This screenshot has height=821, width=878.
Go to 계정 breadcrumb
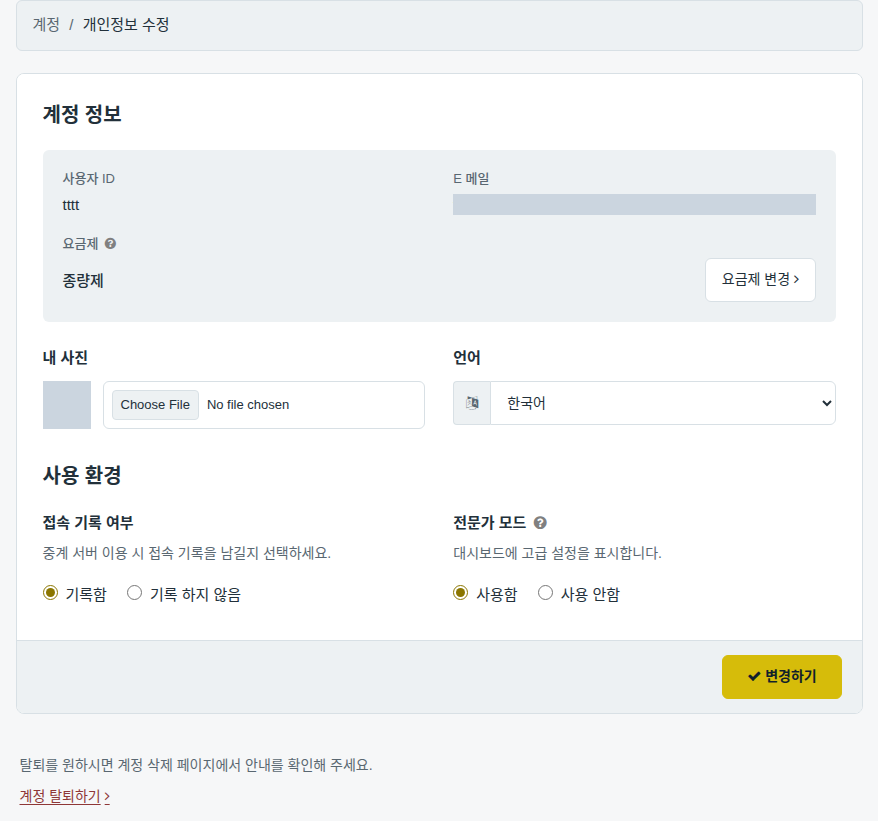[46, 25]
